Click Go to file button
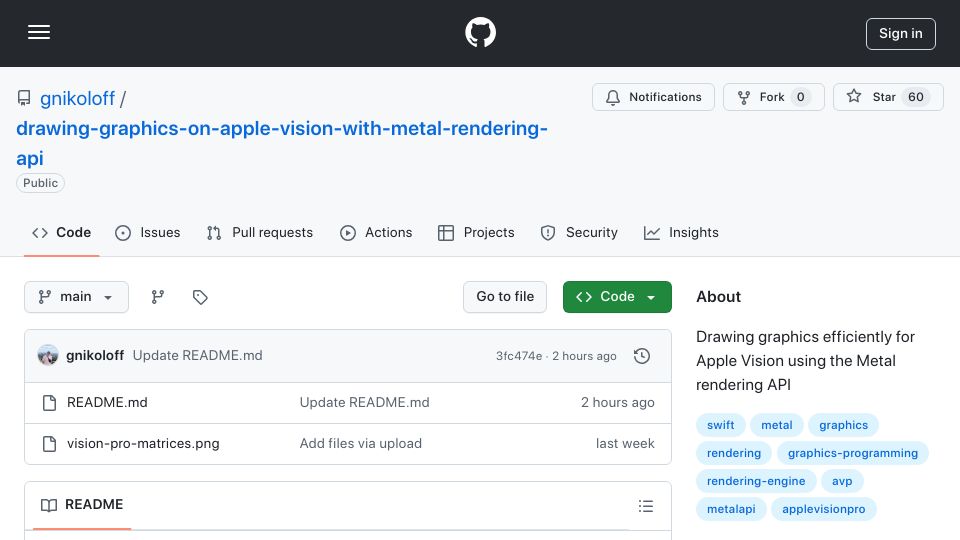 505,297
